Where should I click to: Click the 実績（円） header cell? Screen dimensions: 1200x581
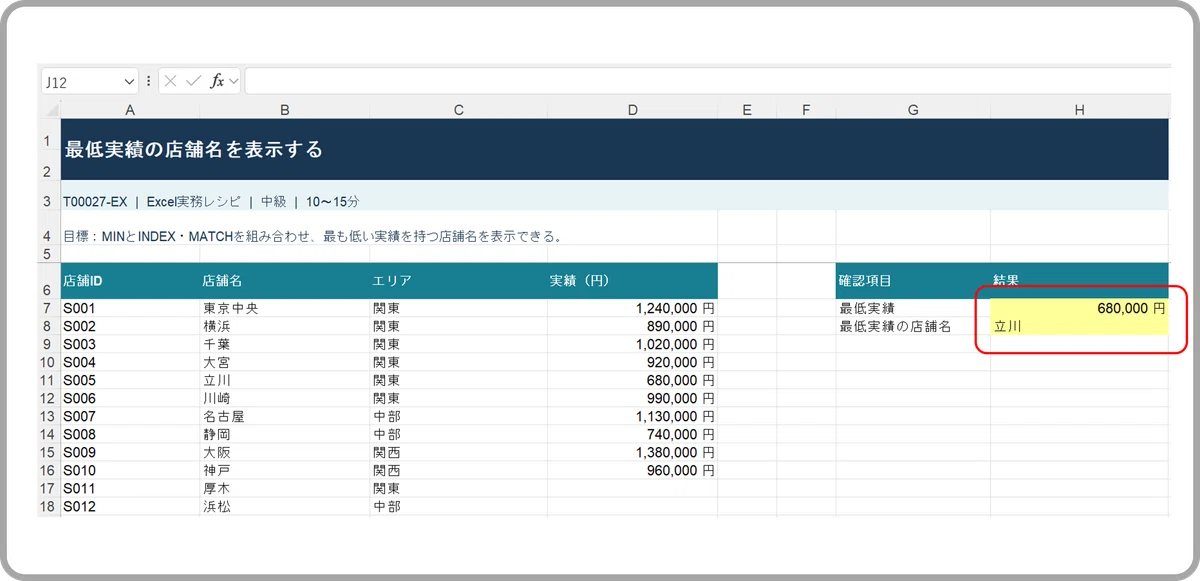pyautogui.click(x=632, y=281)
